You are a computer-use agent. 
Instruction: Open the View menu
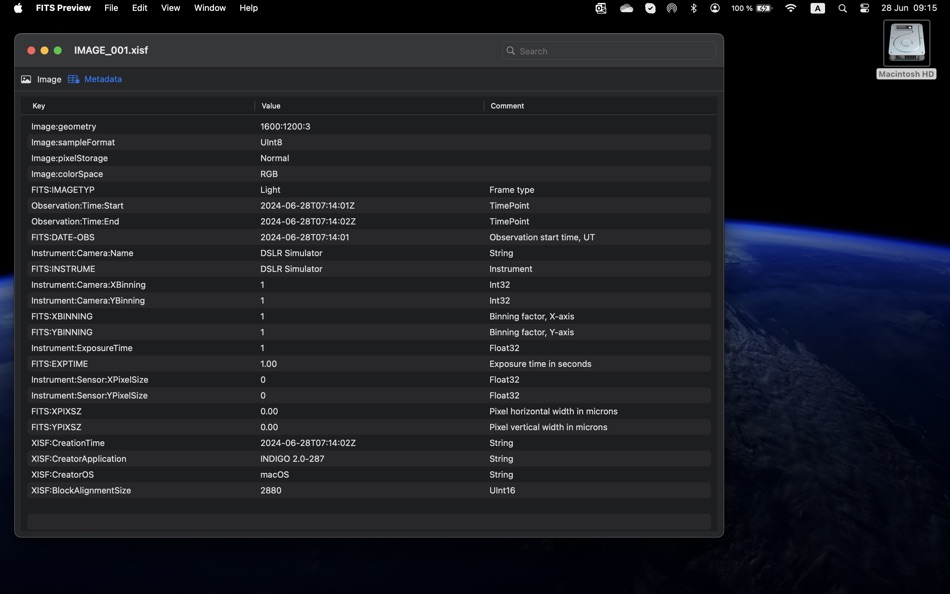pos(170,8)
